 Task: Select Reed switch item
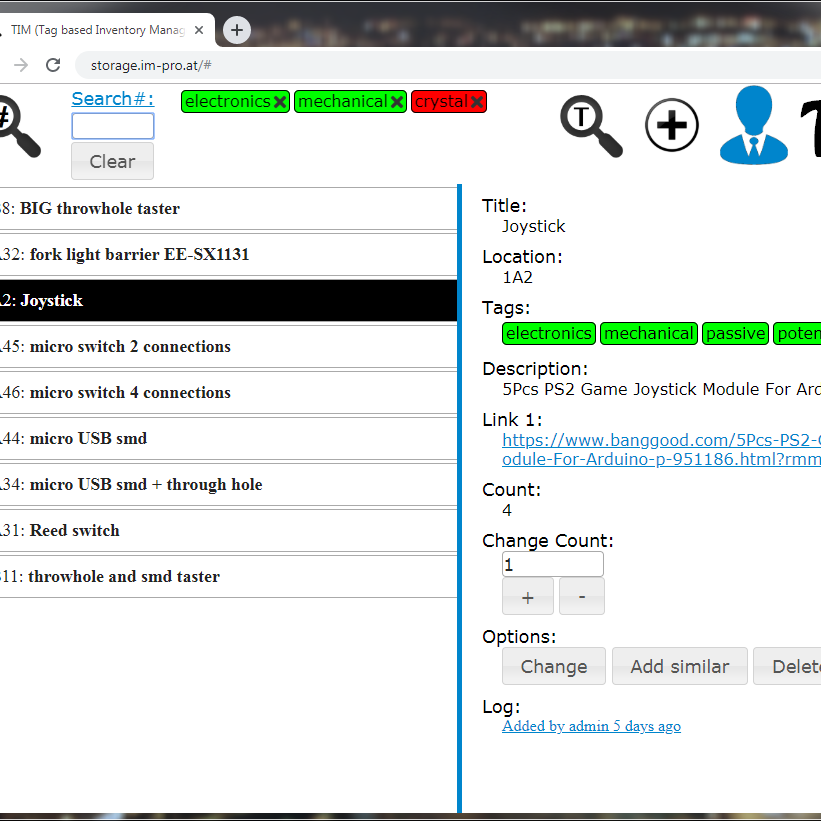[x=228, y=530]
